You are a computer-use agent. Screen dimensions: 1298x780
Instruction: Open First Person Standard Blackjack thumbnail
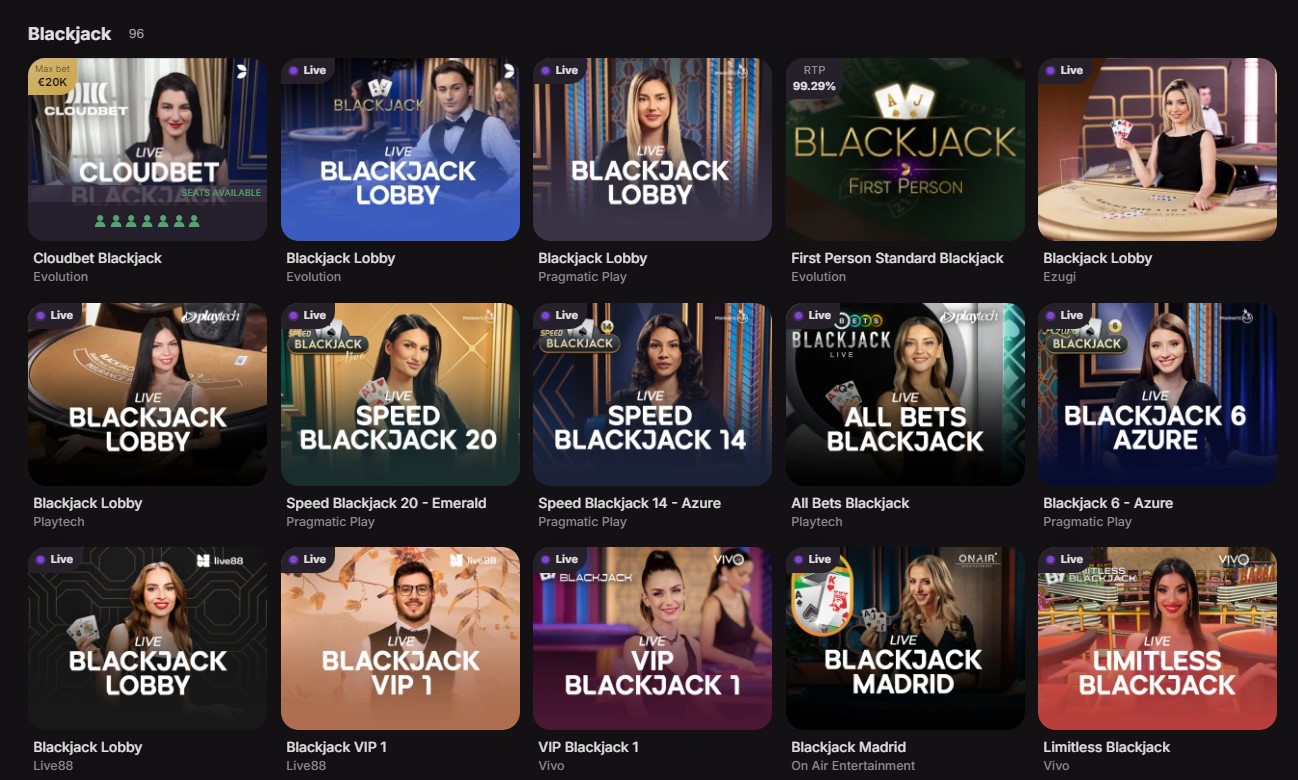click(x=905, y=149)
